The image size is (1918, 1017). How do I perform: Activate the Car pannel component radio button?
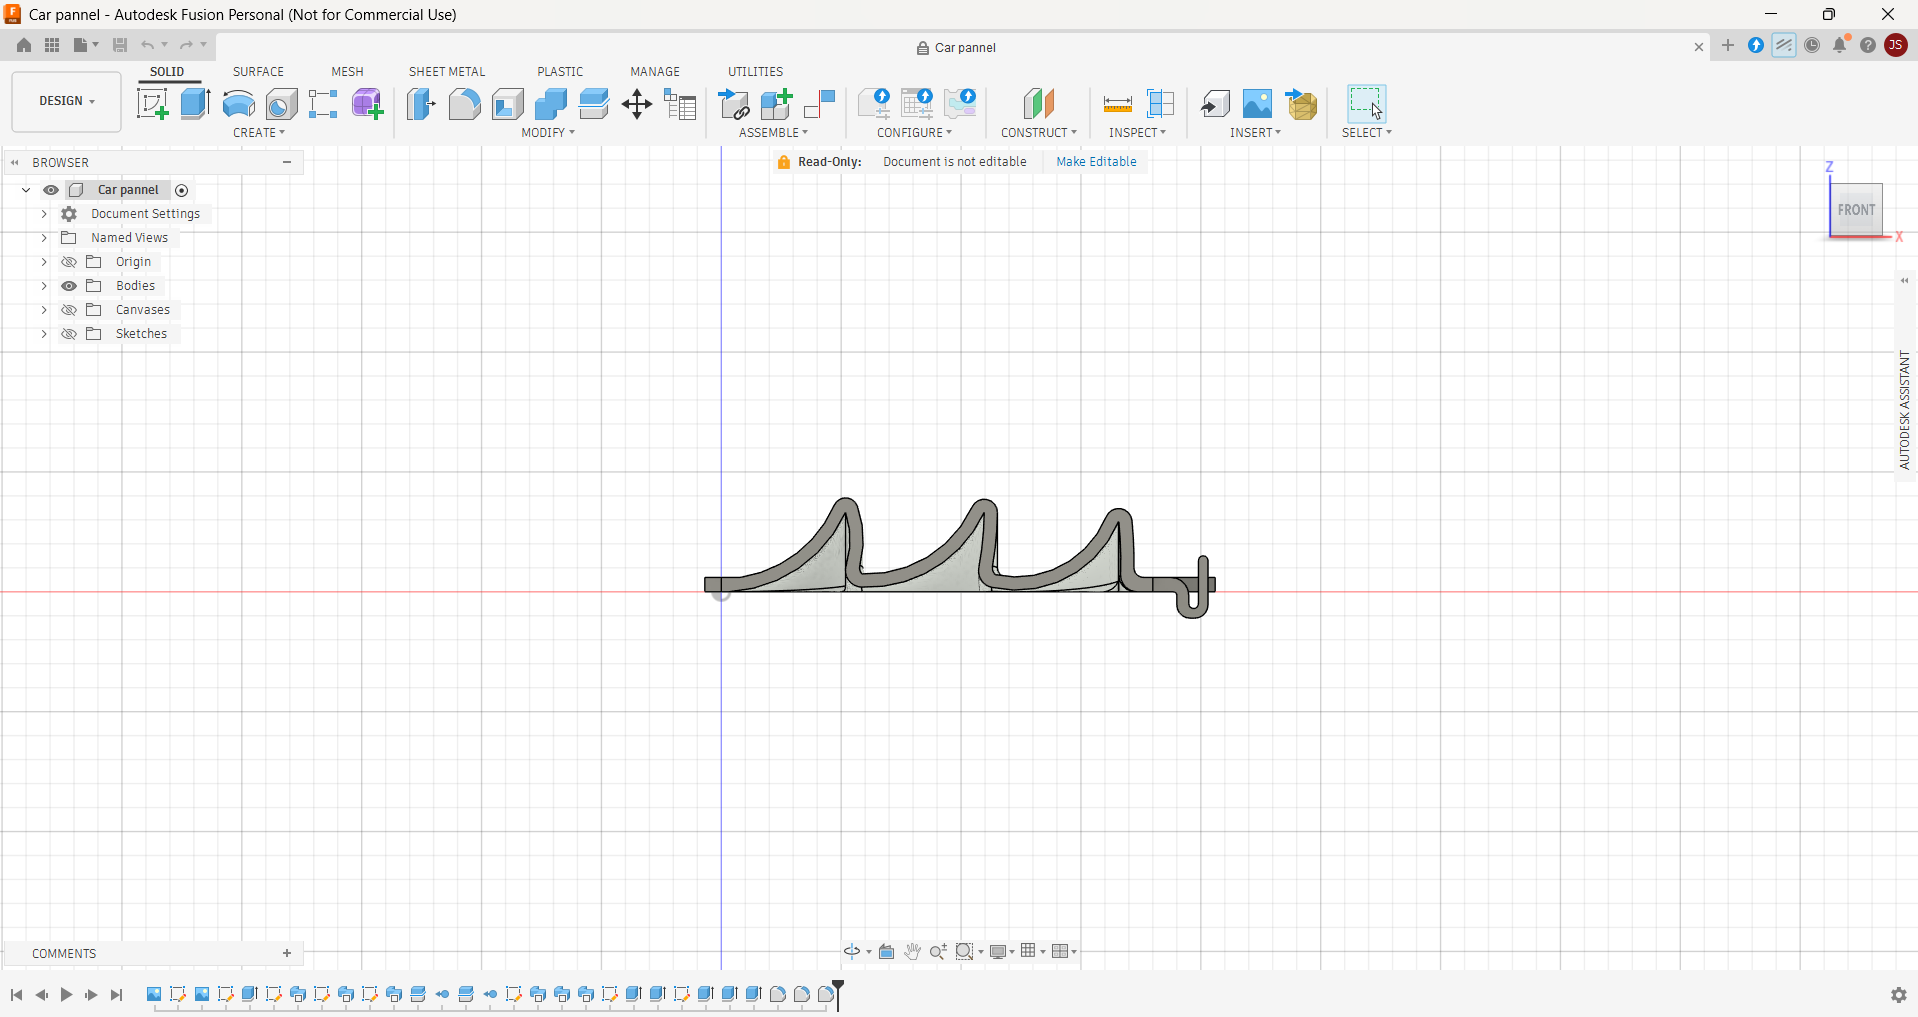pyautogui.click(x=181, y=190)
